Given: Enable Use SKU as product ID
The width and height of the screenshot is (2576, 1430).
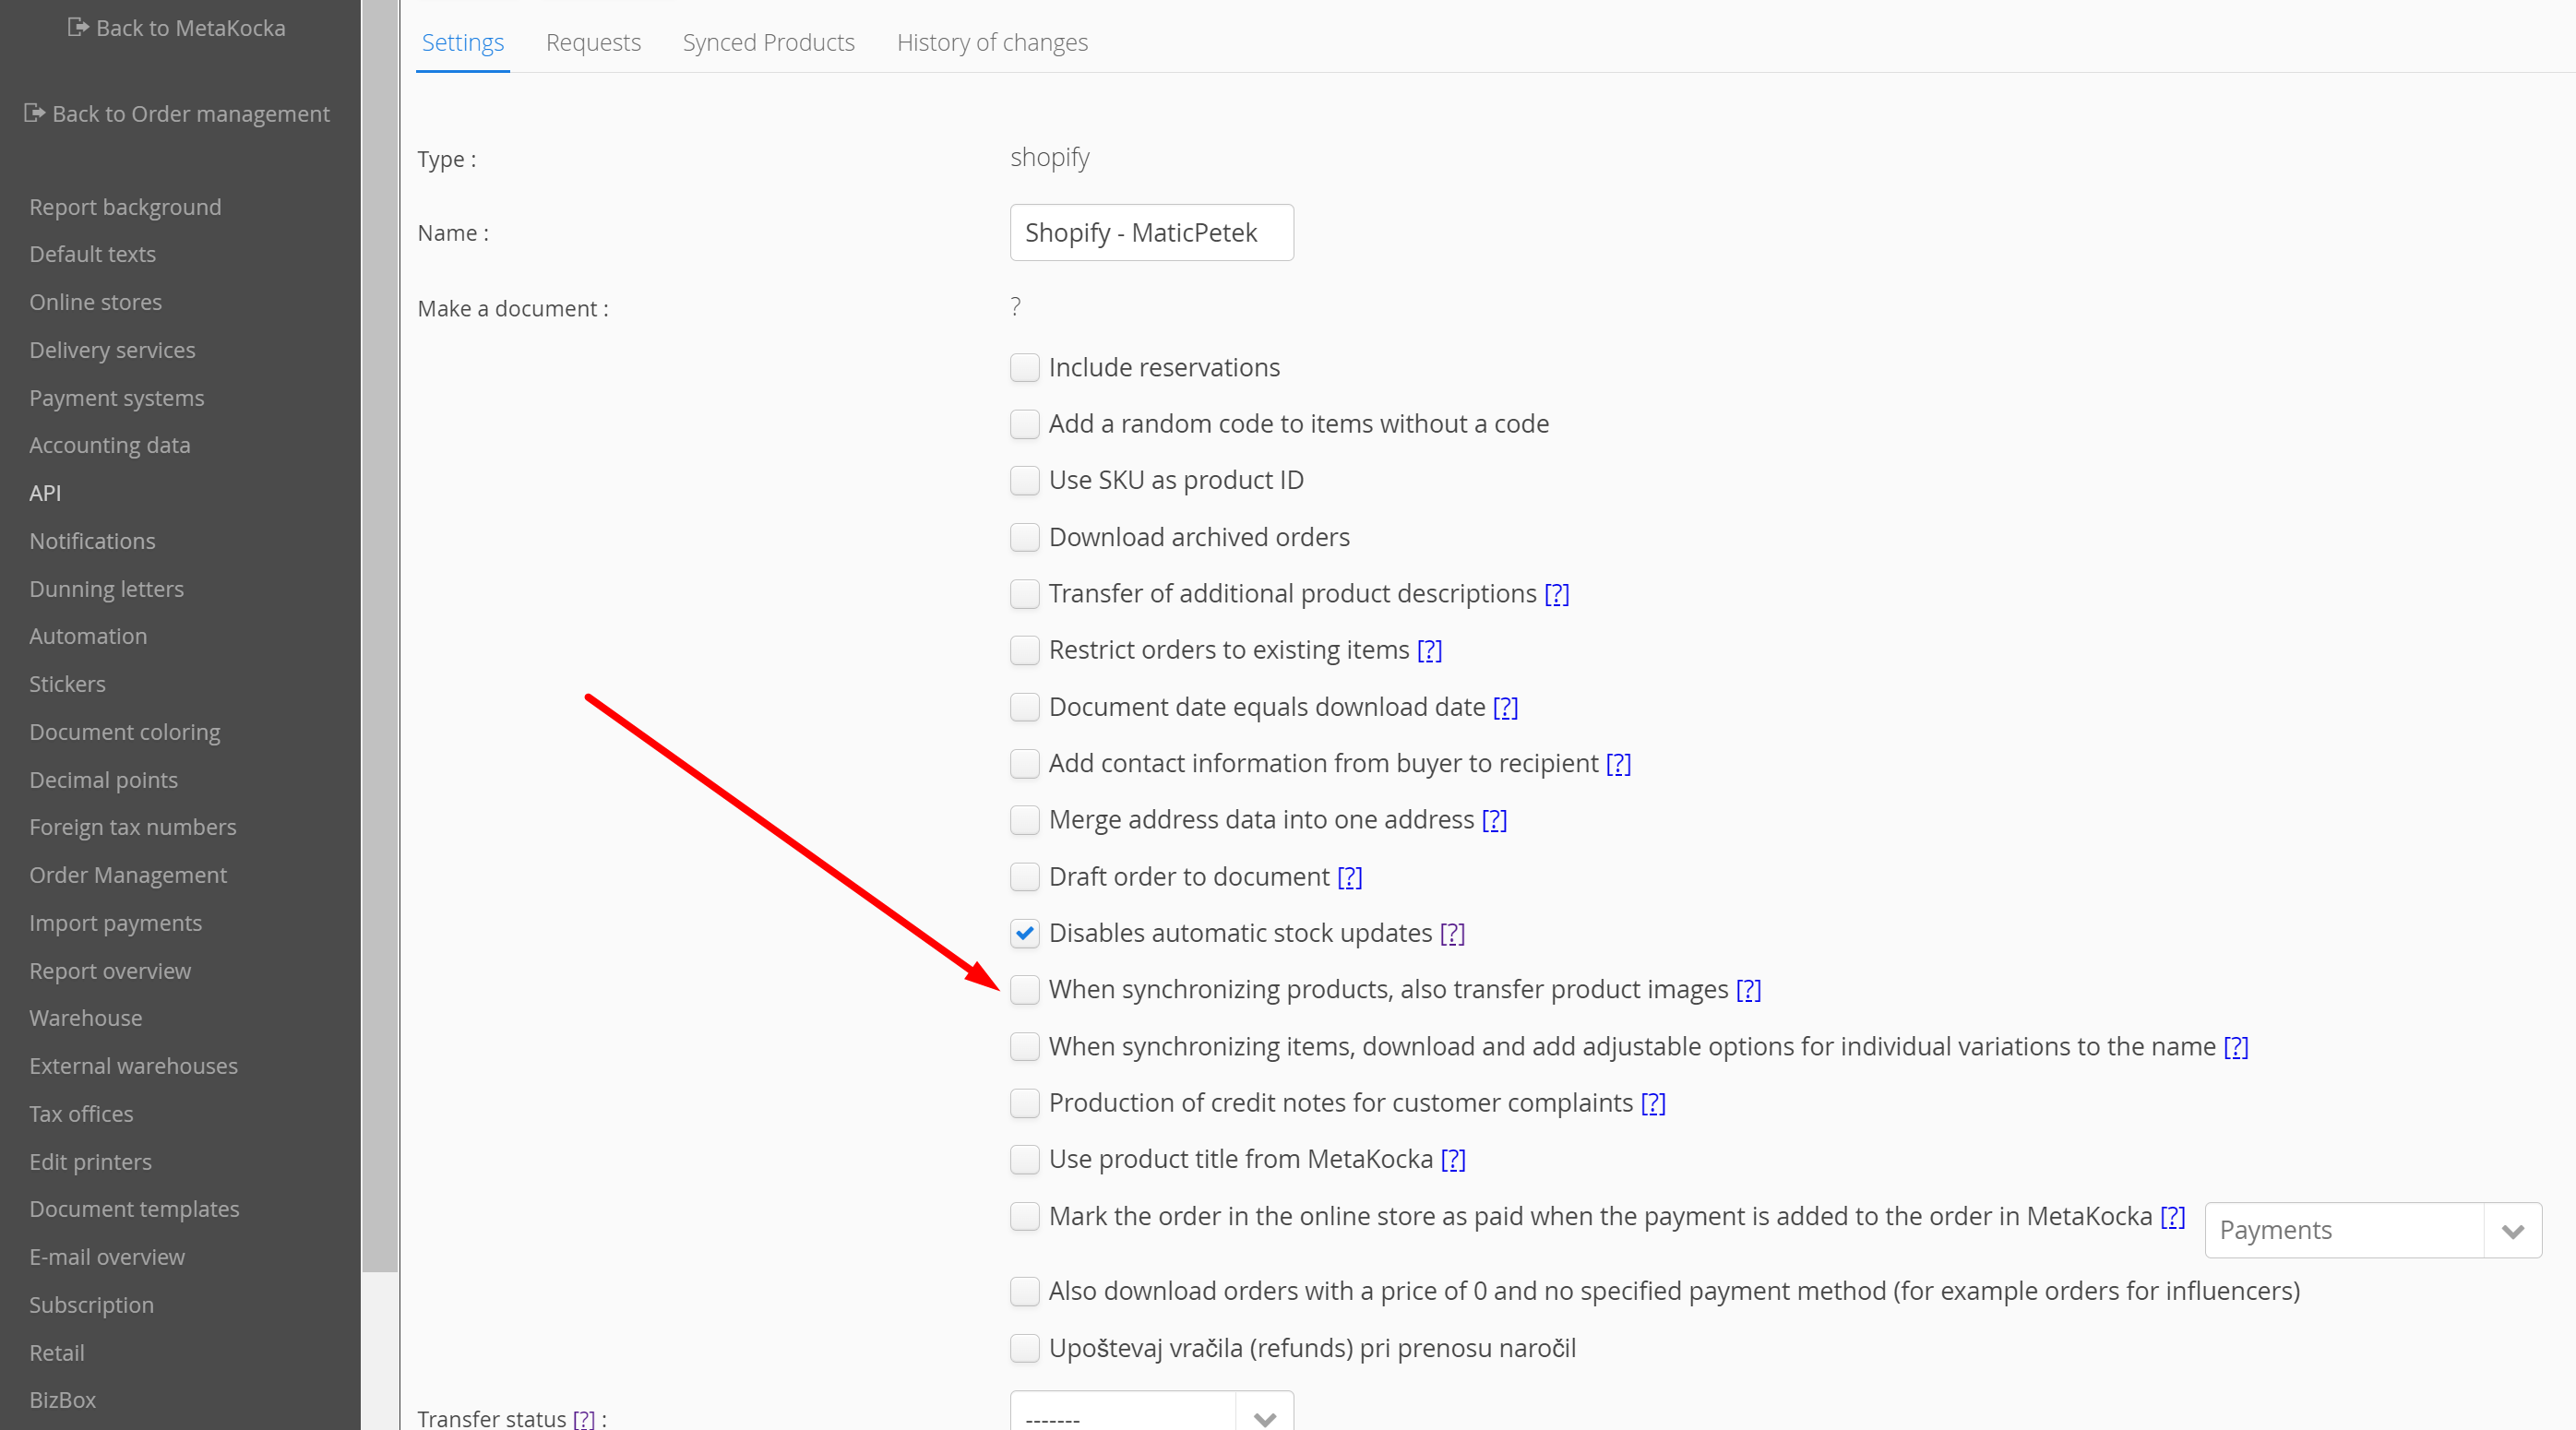Looking at the screenshot, I should [x=1024, y=481].
